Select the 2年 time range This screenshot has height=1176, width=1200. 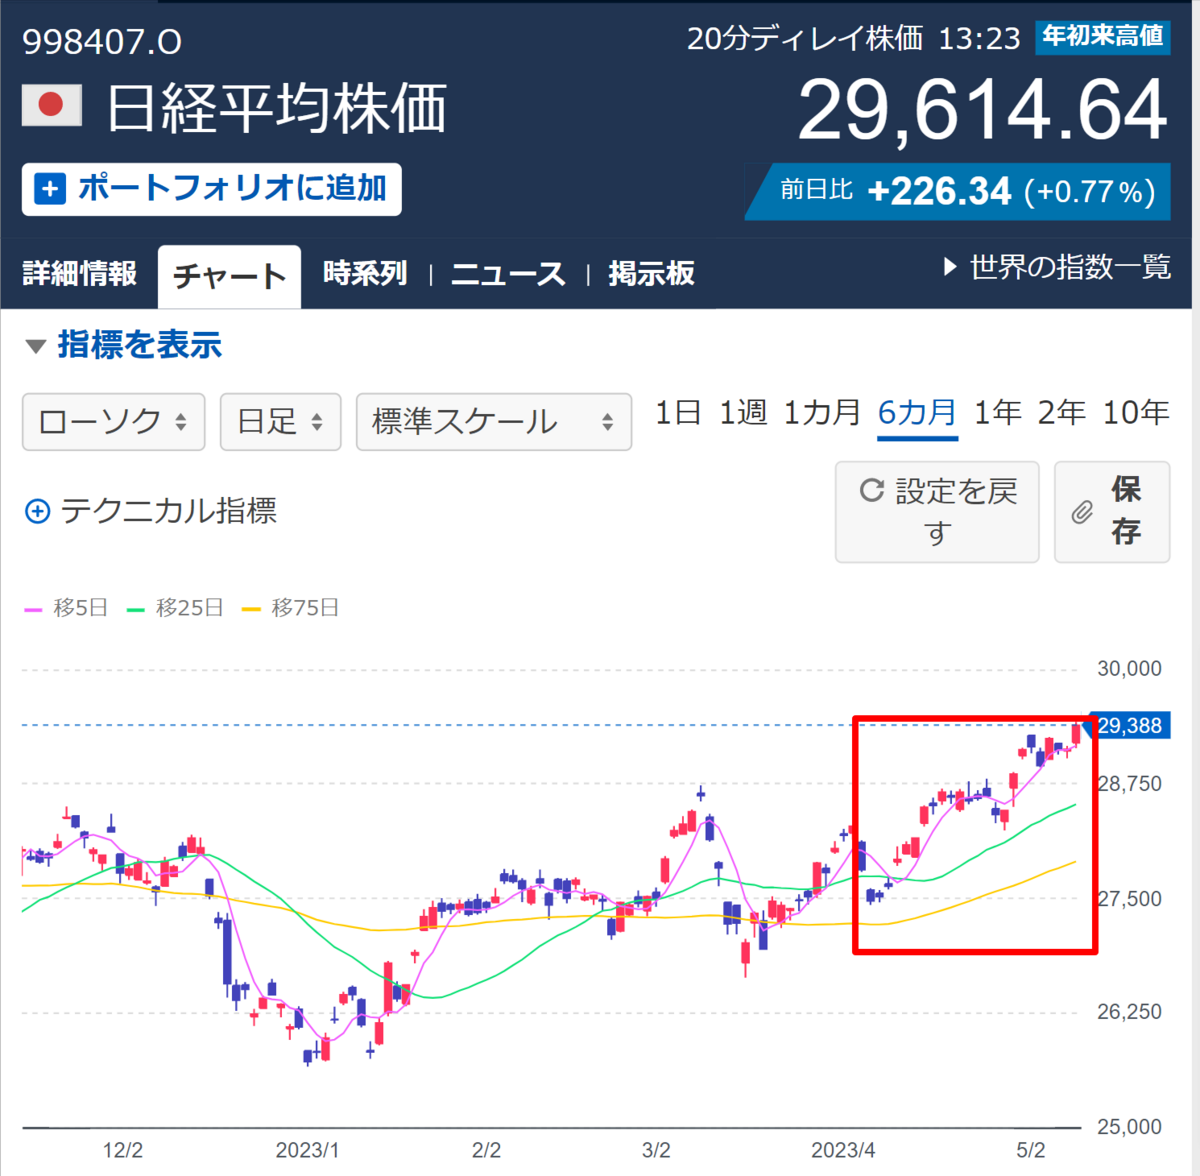tap(1061, 413)
